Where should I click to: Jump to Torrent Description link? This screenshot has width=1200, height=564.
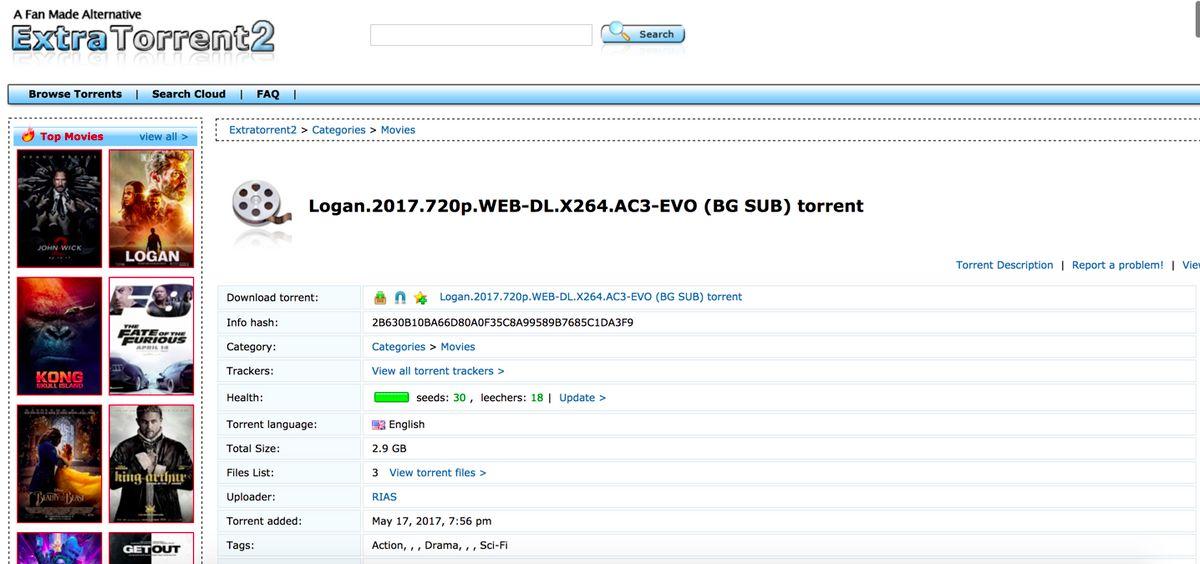(1004, 265)
